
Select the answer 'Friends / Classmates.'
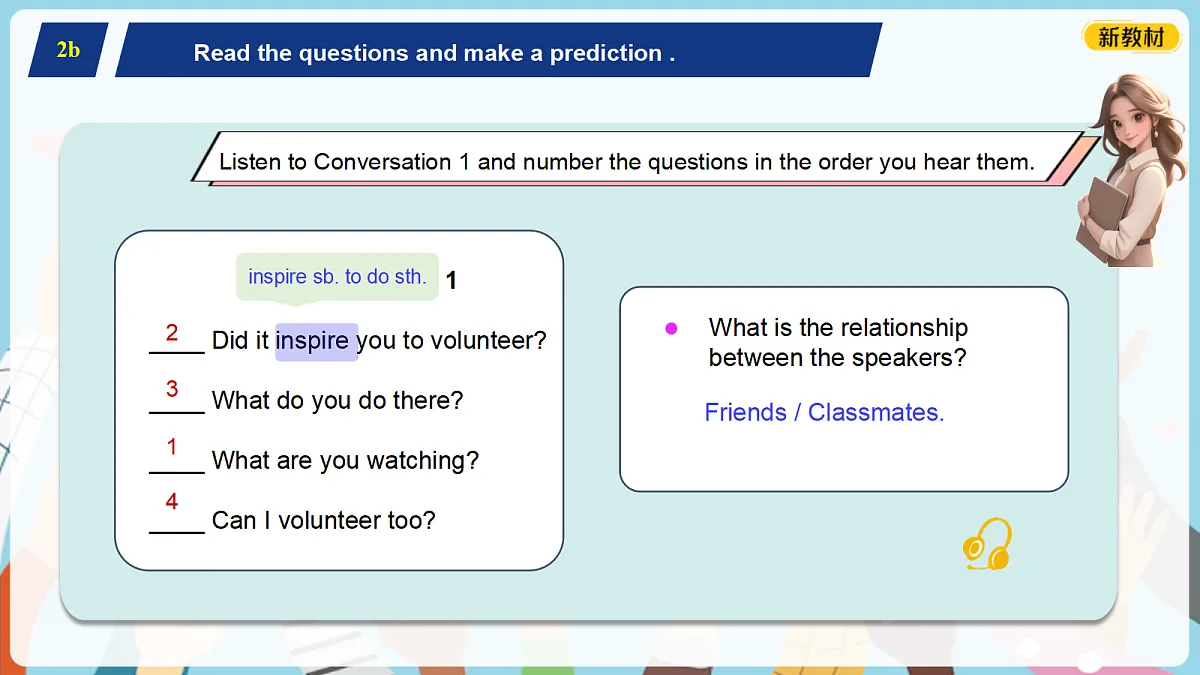click(x=824, y=412)
